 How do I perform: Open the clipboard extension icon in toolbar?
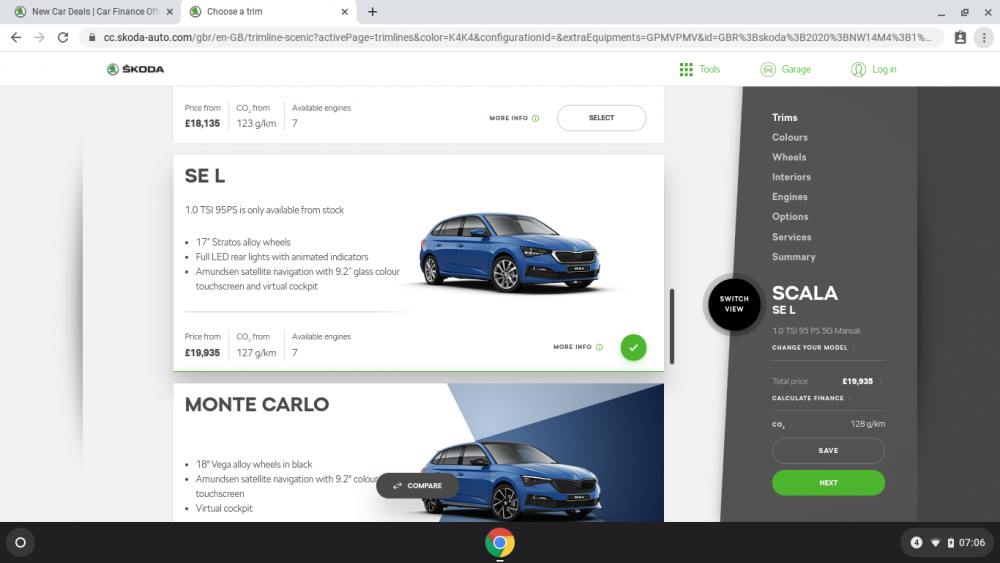(x=960, y=38)
